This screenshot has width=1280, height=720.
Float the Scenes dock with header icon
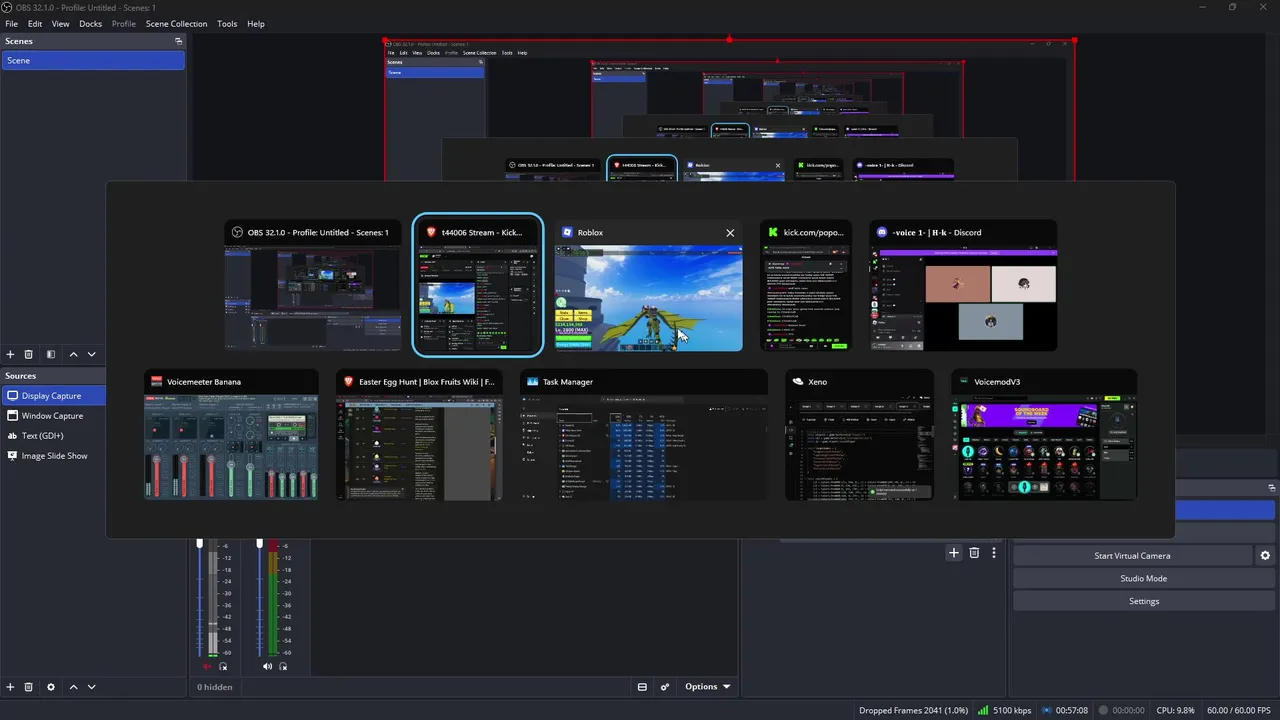coord(179,41)
